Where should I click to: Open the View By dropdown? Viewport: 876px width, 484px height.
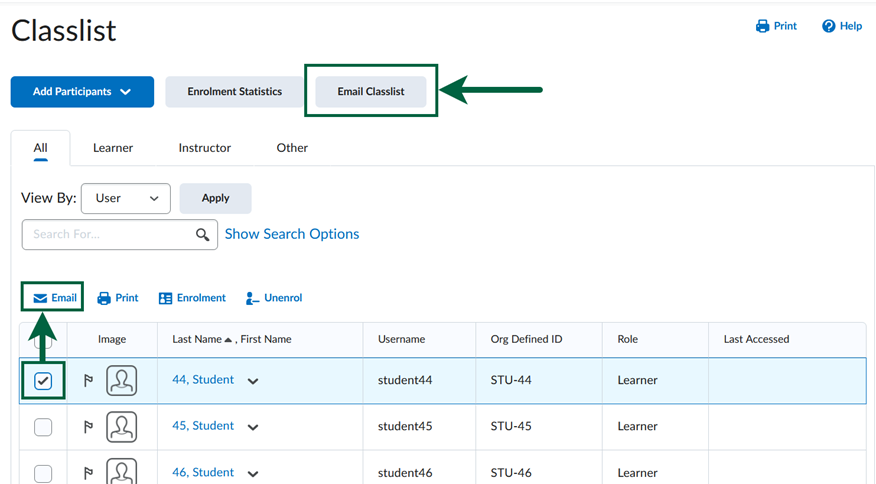click(x=126, y=198)
